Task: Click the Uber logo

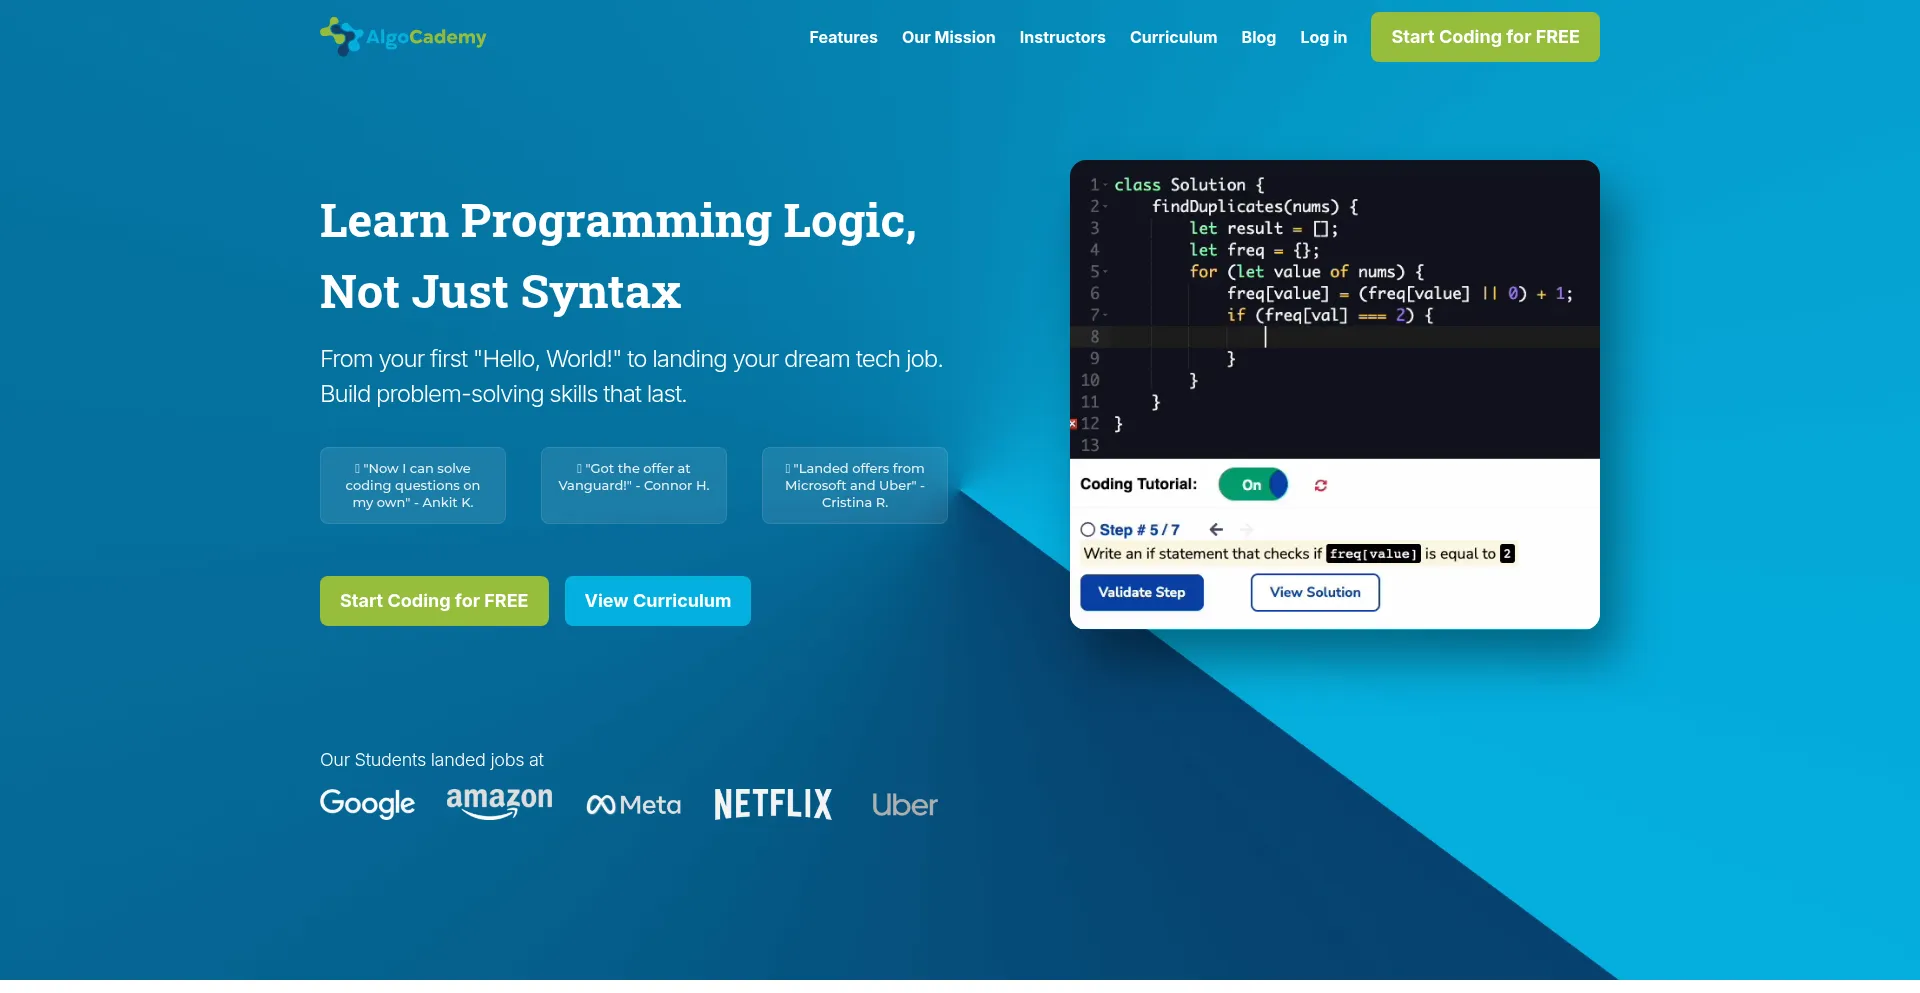Action: pyautogui.click(x=904, y=805)
